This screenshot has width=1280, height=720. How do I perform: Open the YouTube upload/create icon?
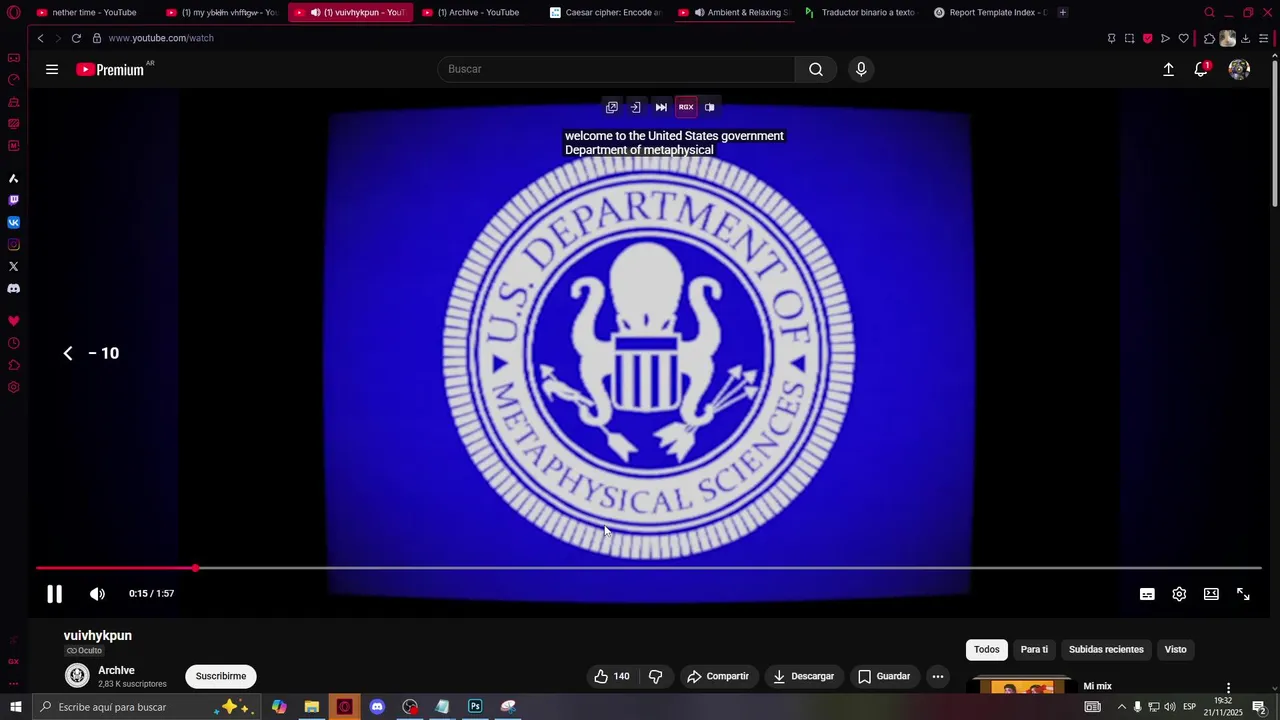[1168, 69]
